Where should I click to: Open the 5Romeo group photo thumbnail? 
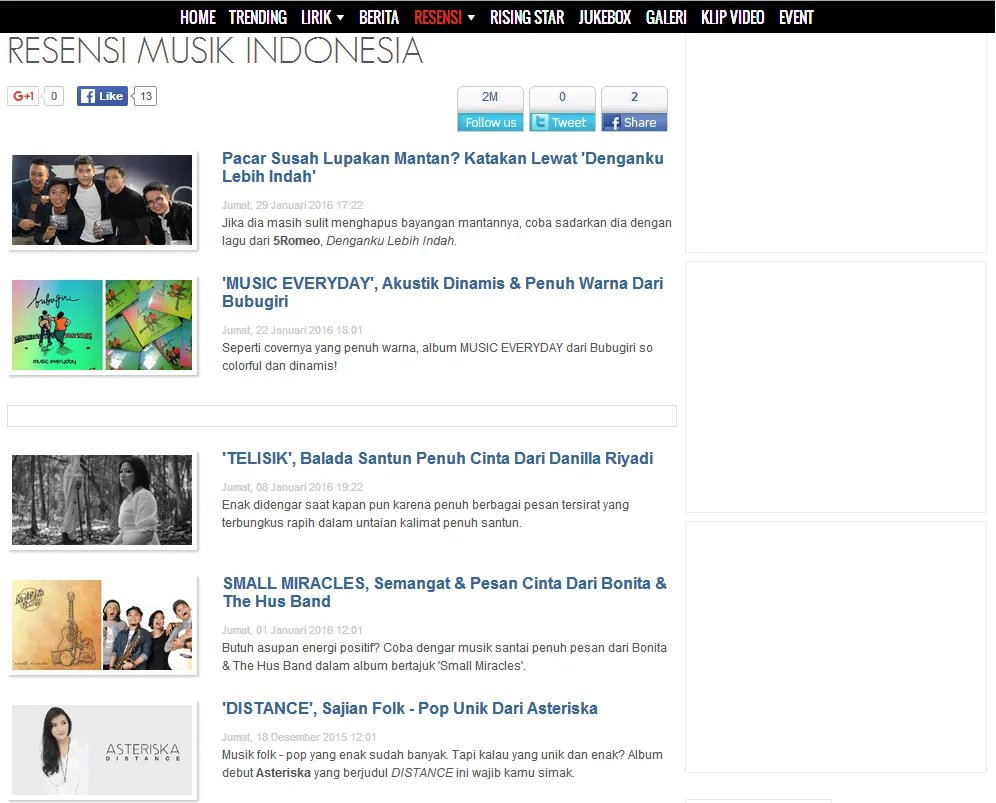tap(102, 200)
